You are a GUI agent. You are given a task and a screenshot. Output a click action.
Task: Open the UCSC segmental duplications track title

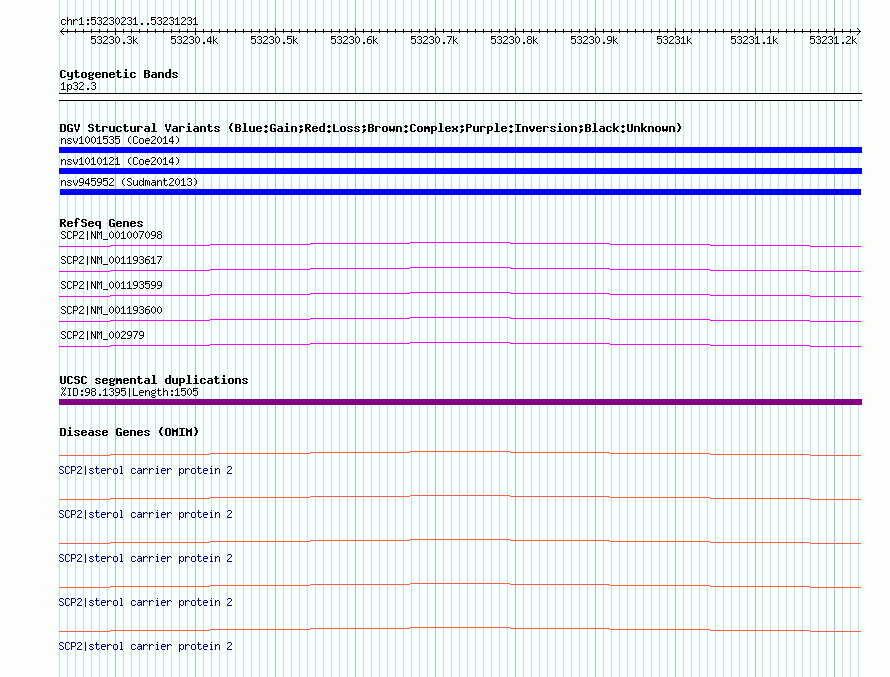(x=154, y=380)
